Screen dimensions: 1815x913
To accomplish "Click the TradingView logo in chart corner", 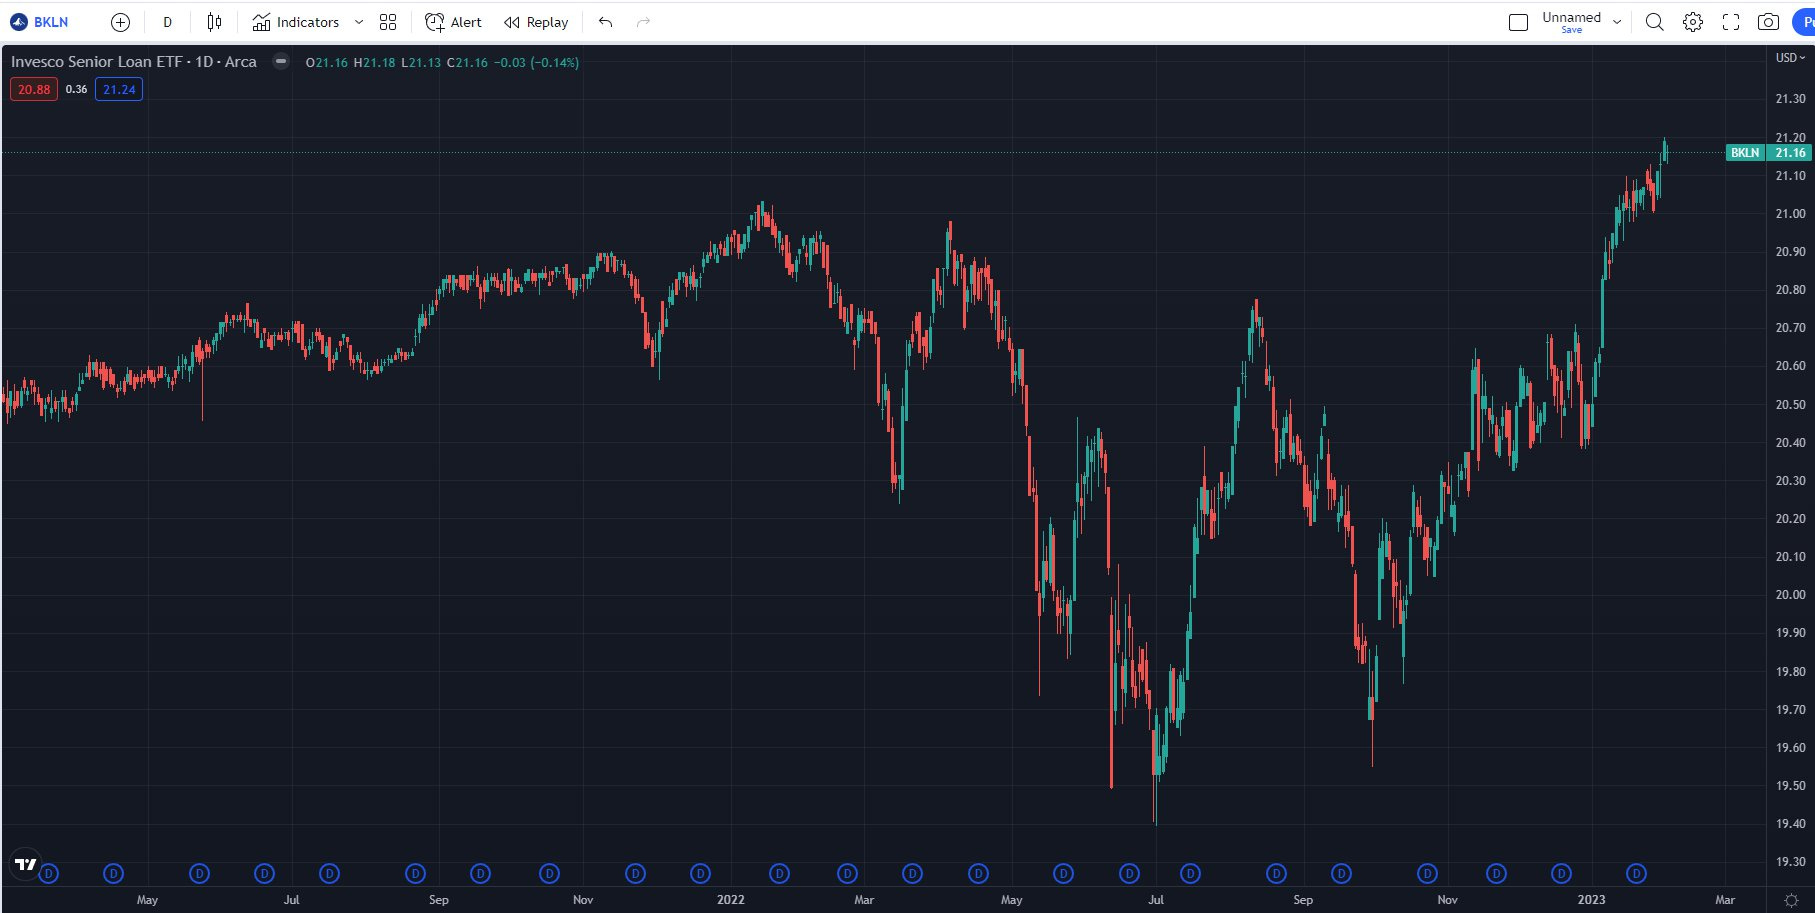I will tap(26, 864).
